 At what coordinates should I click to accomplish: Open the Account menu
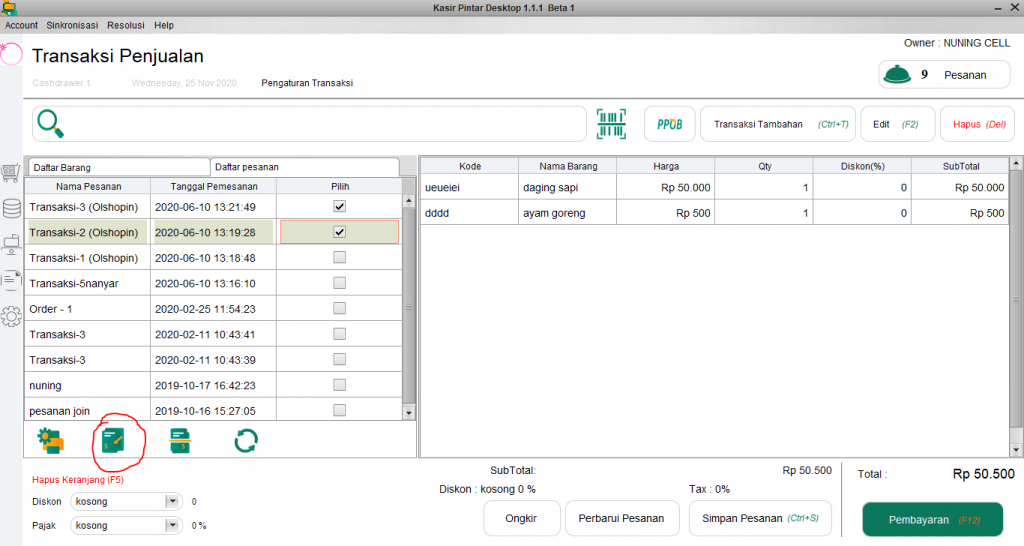[x=22, y=25]
